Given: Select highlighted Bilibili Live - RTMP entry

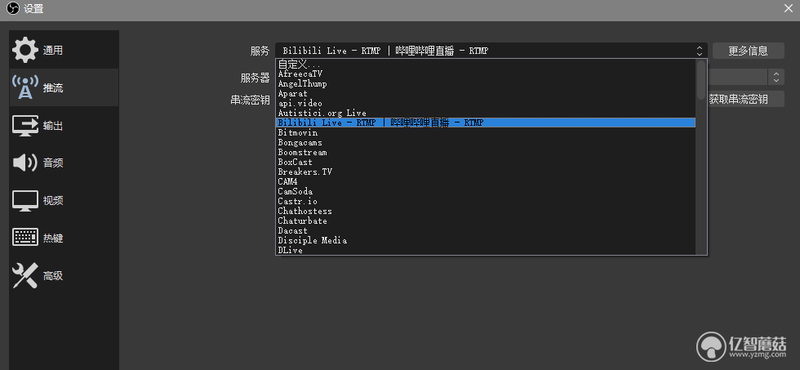Looking at the screenshot, I should pos(485,123).
